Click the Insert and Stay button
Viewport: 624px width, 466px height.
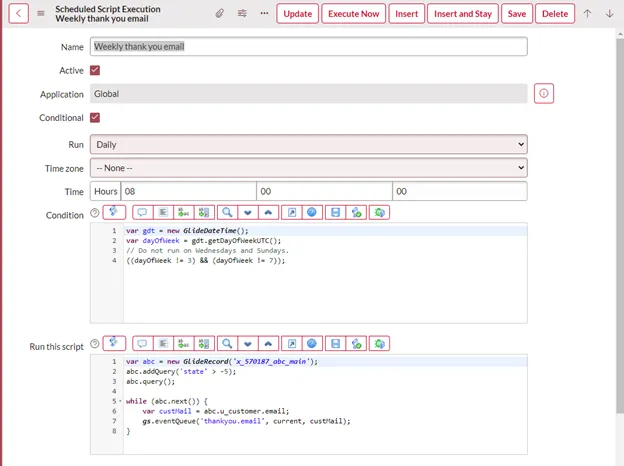462,14
